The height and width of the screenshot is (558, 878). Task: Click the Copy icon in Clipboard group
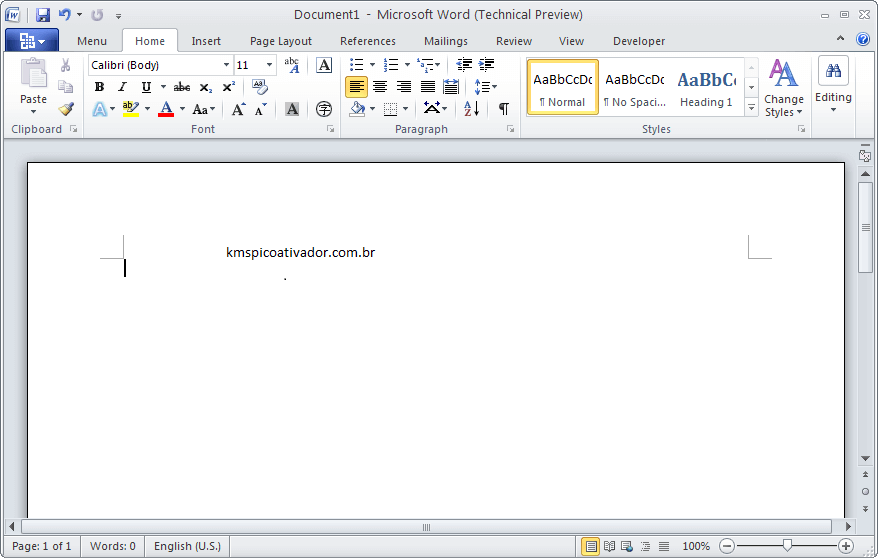pyautogui.click(x=66, y=86)
